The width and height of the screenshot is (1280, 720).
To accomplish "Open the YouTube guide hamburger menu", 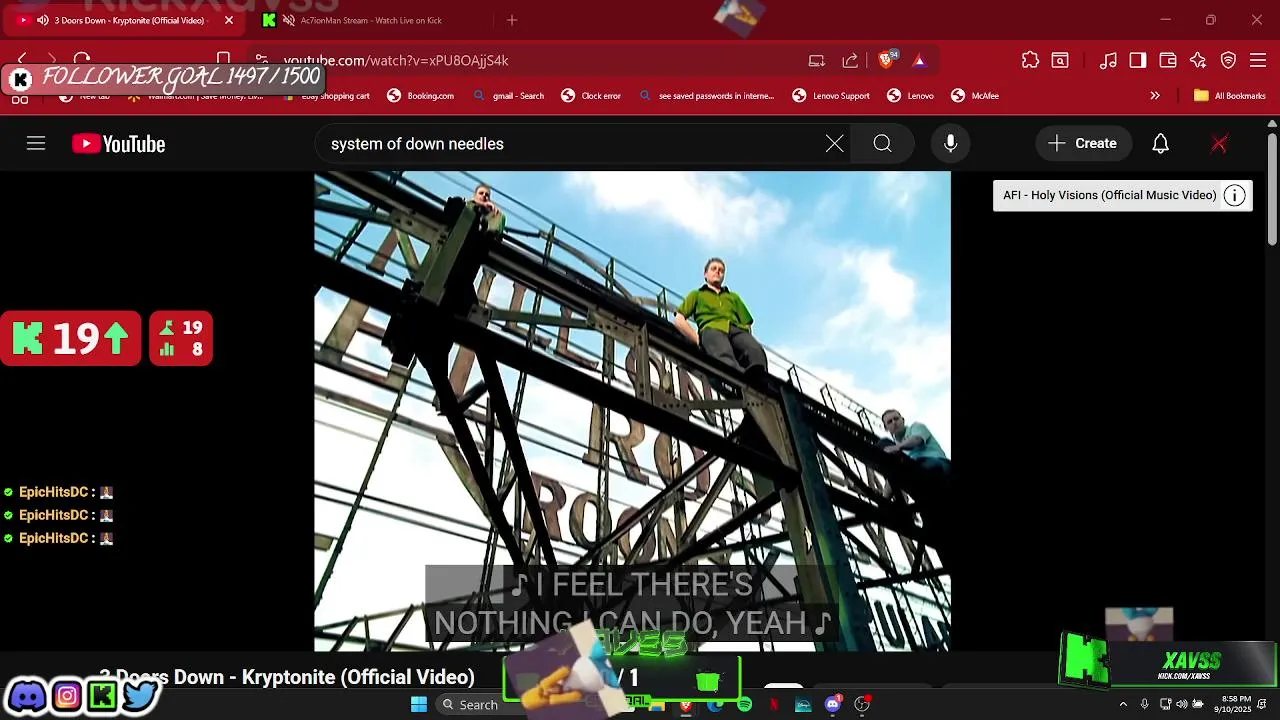I will pos(36,144).
